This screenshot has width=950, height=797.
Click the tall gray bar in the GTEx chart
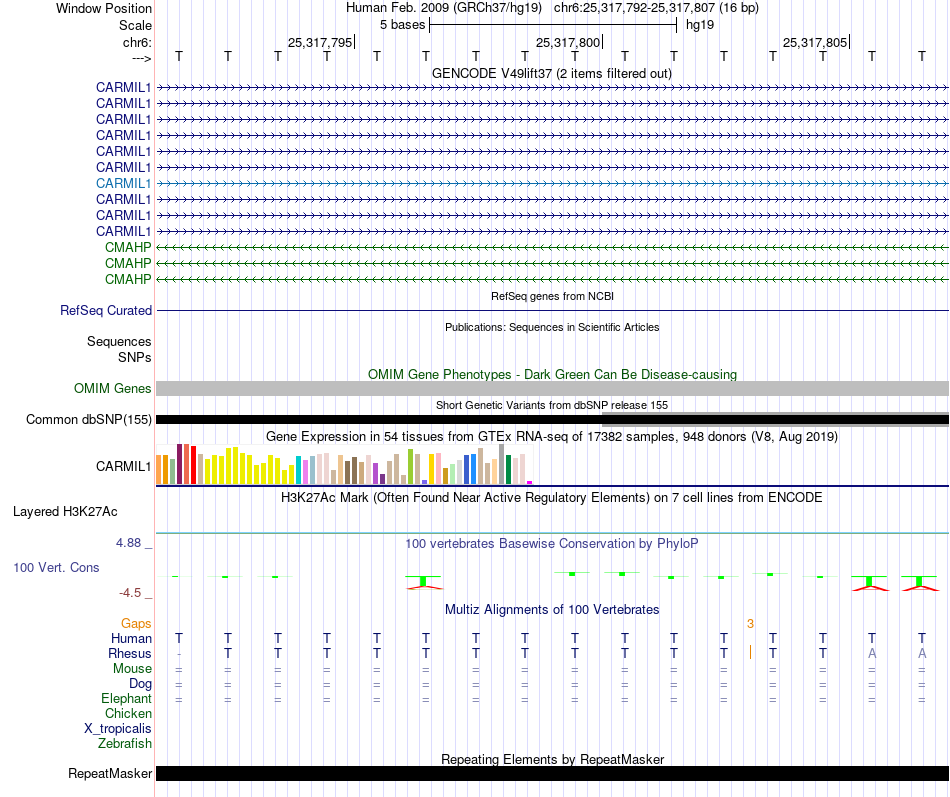point(502,464)
